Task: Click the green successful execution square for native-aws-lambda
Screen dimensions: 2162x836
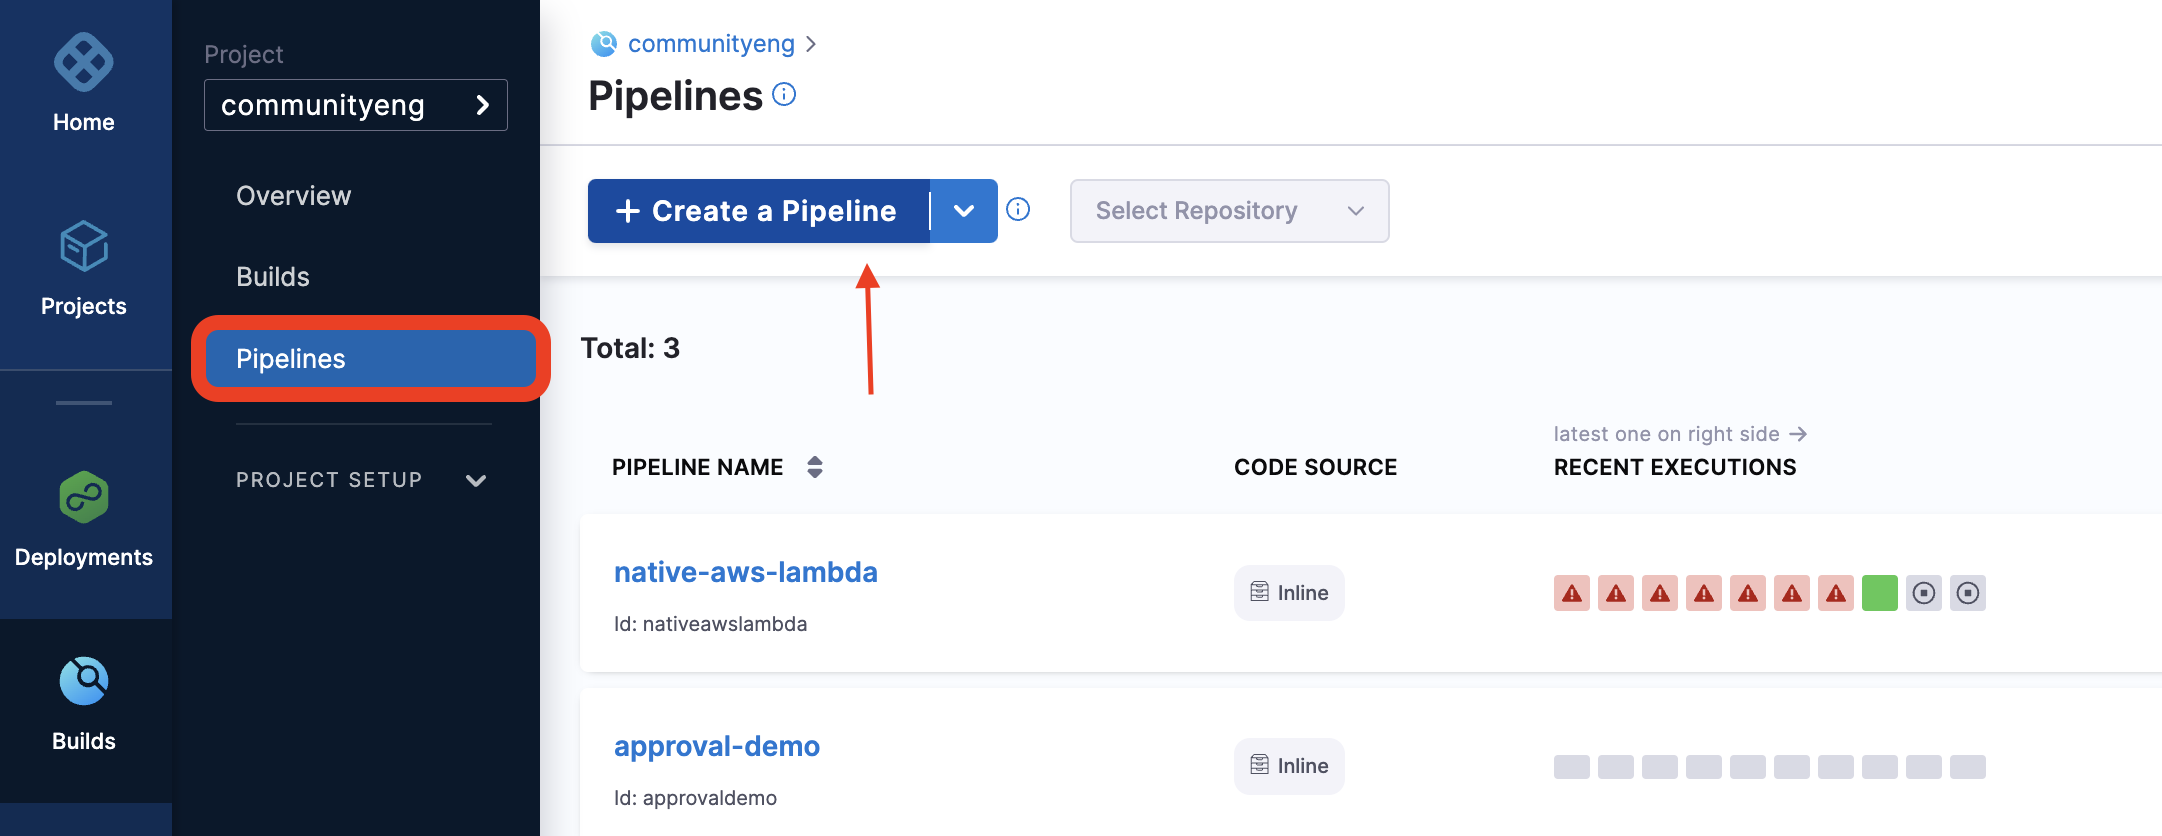Action: (x=1879, y=593)
